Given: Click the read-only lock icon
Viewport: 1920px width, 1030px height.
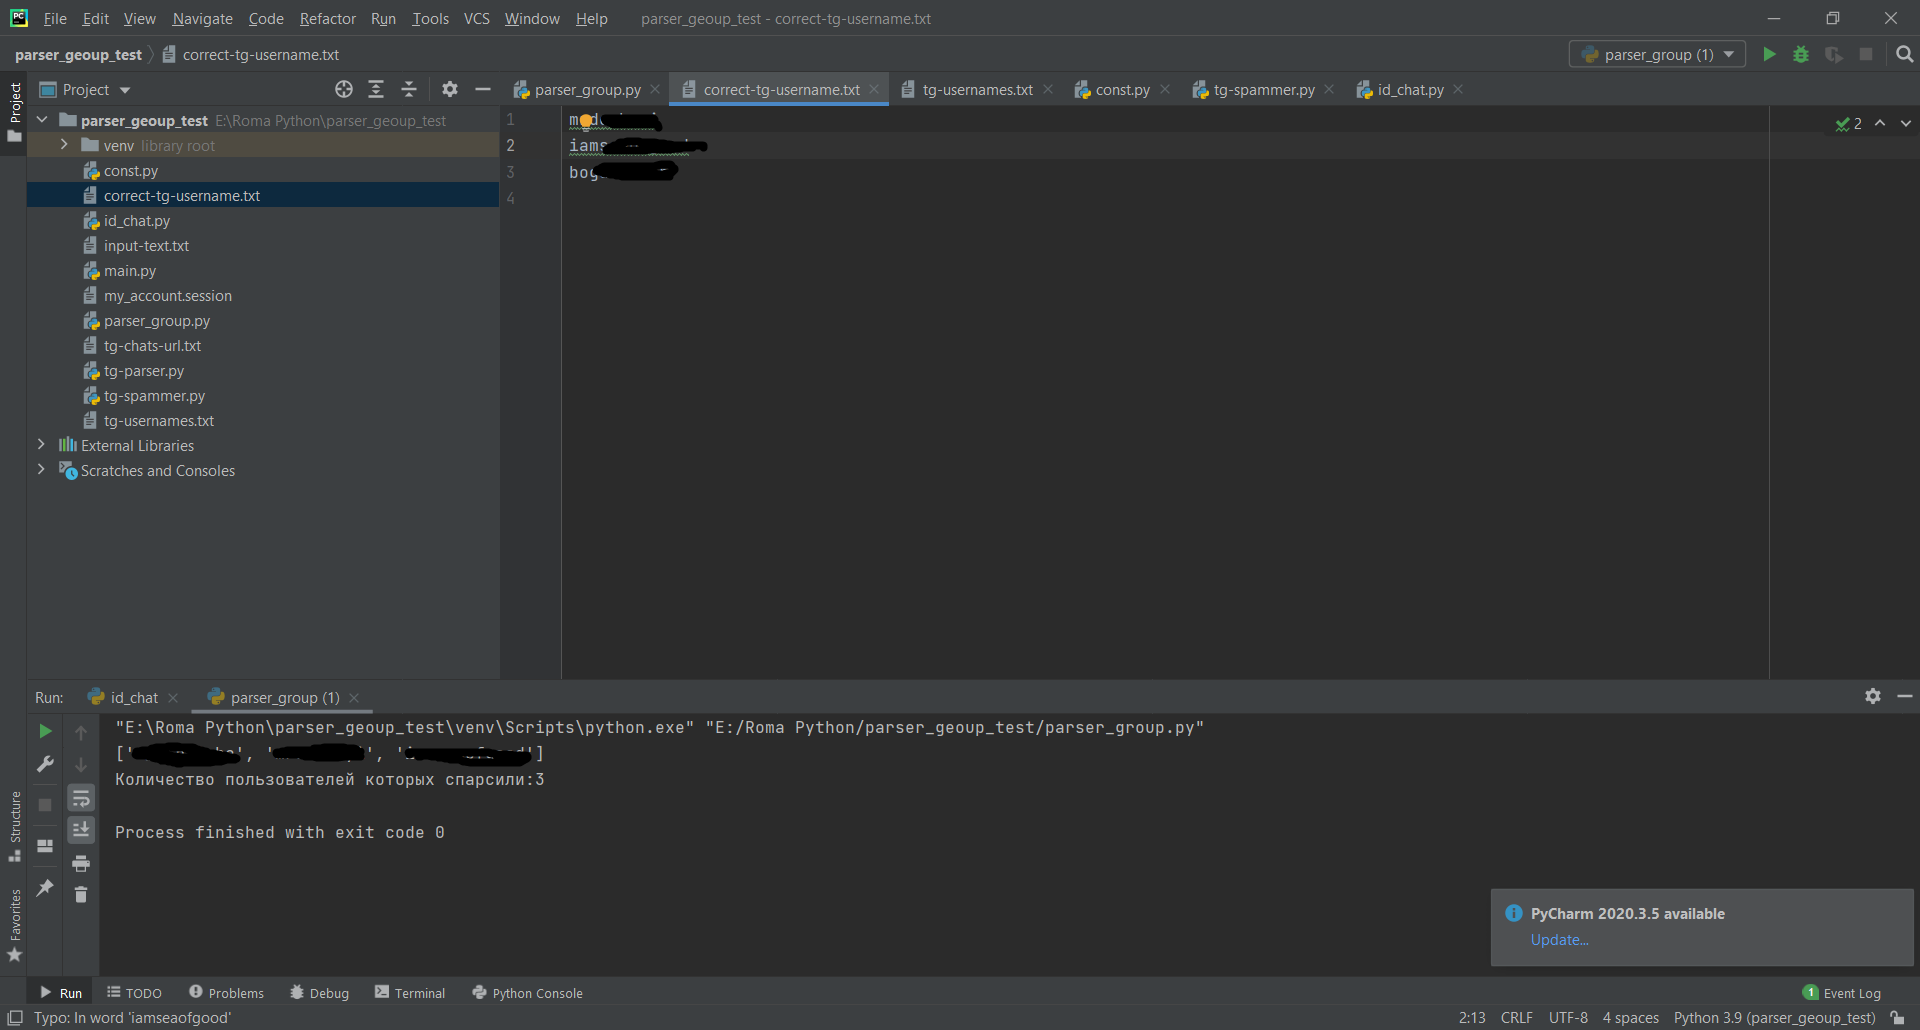Looking at the screenshot, I should tap(1897, 1018).
